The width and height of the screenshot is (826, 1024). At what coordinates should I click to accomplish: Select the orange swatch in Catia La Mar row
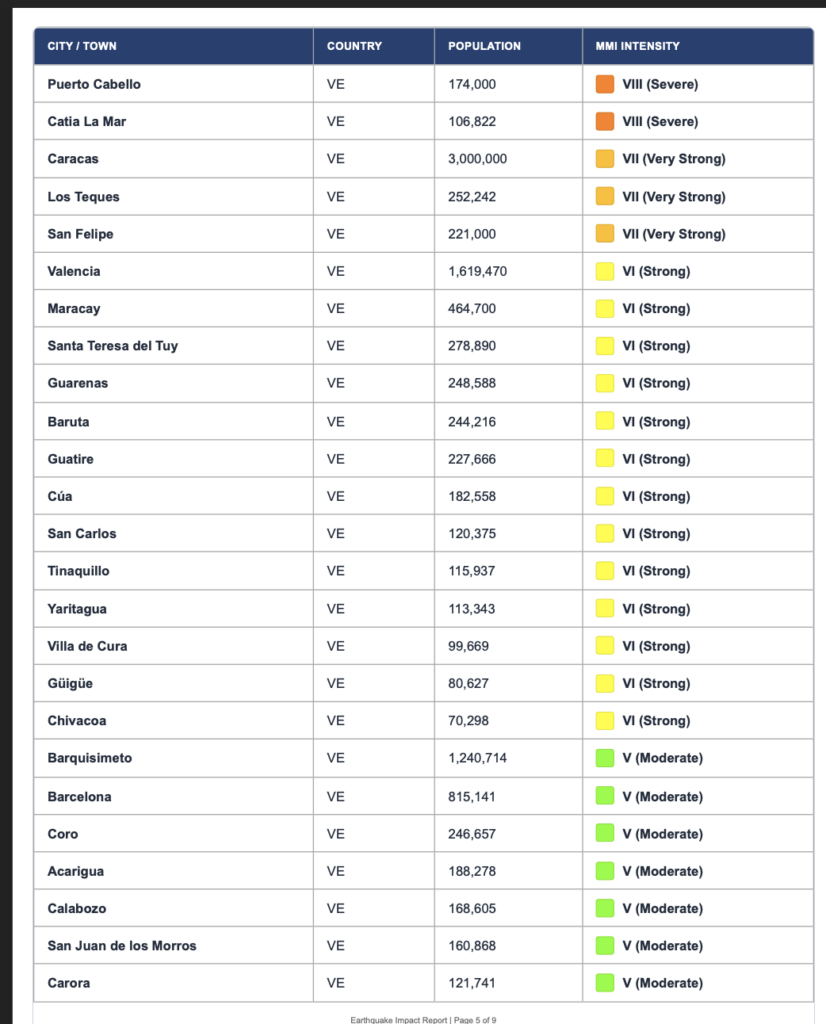click(605, 121)
